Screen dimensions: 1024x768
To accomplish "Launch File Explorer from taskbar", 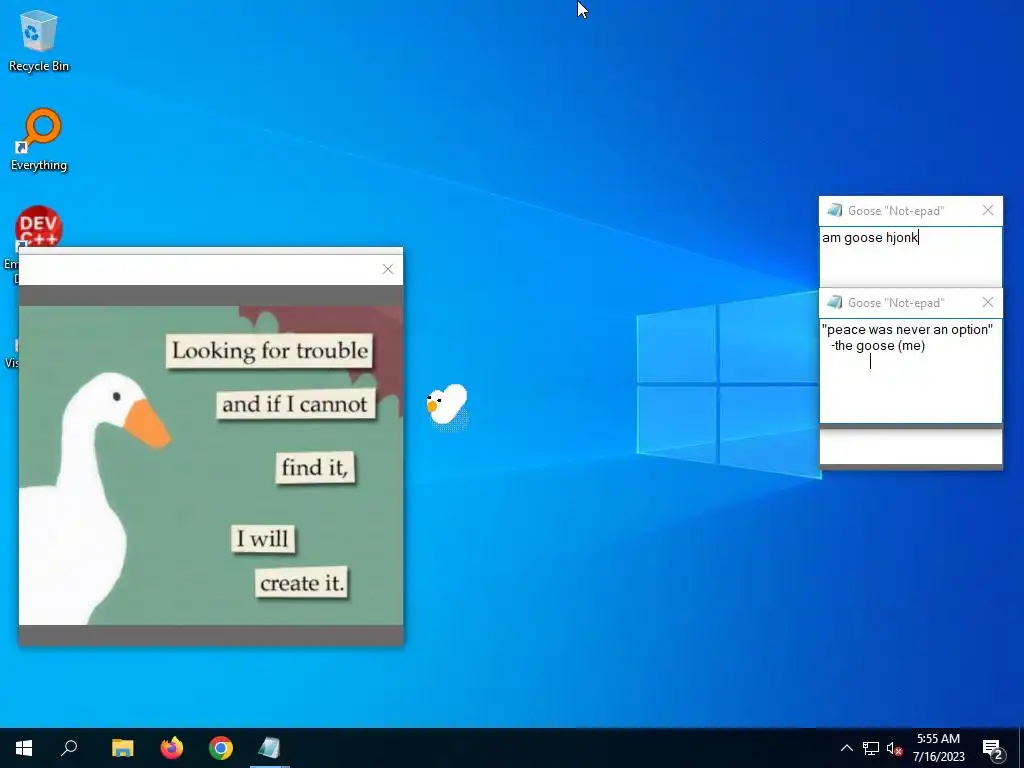I will [x=122, y=748].
